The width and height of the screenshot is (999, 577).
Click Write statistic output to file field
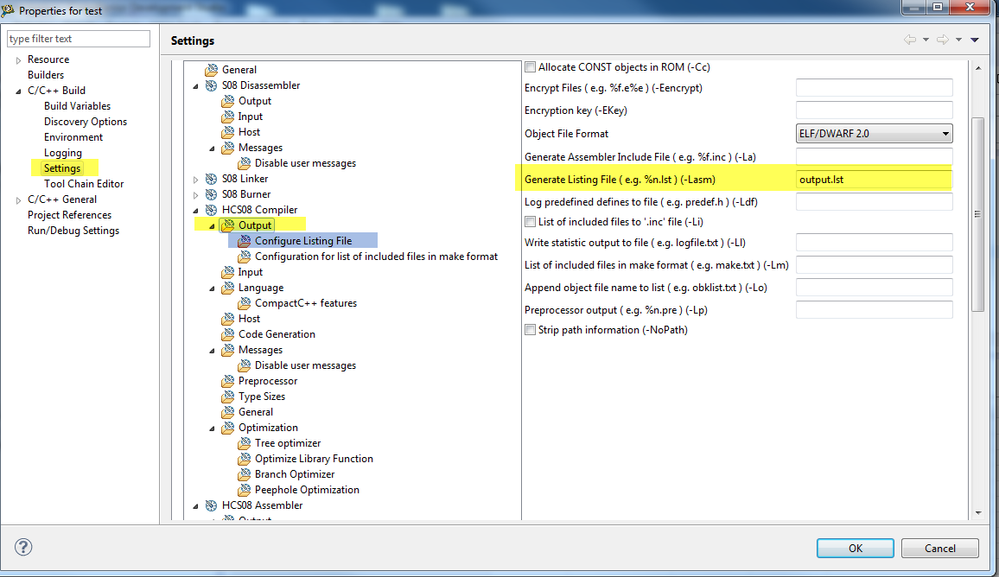pos(874,243)
